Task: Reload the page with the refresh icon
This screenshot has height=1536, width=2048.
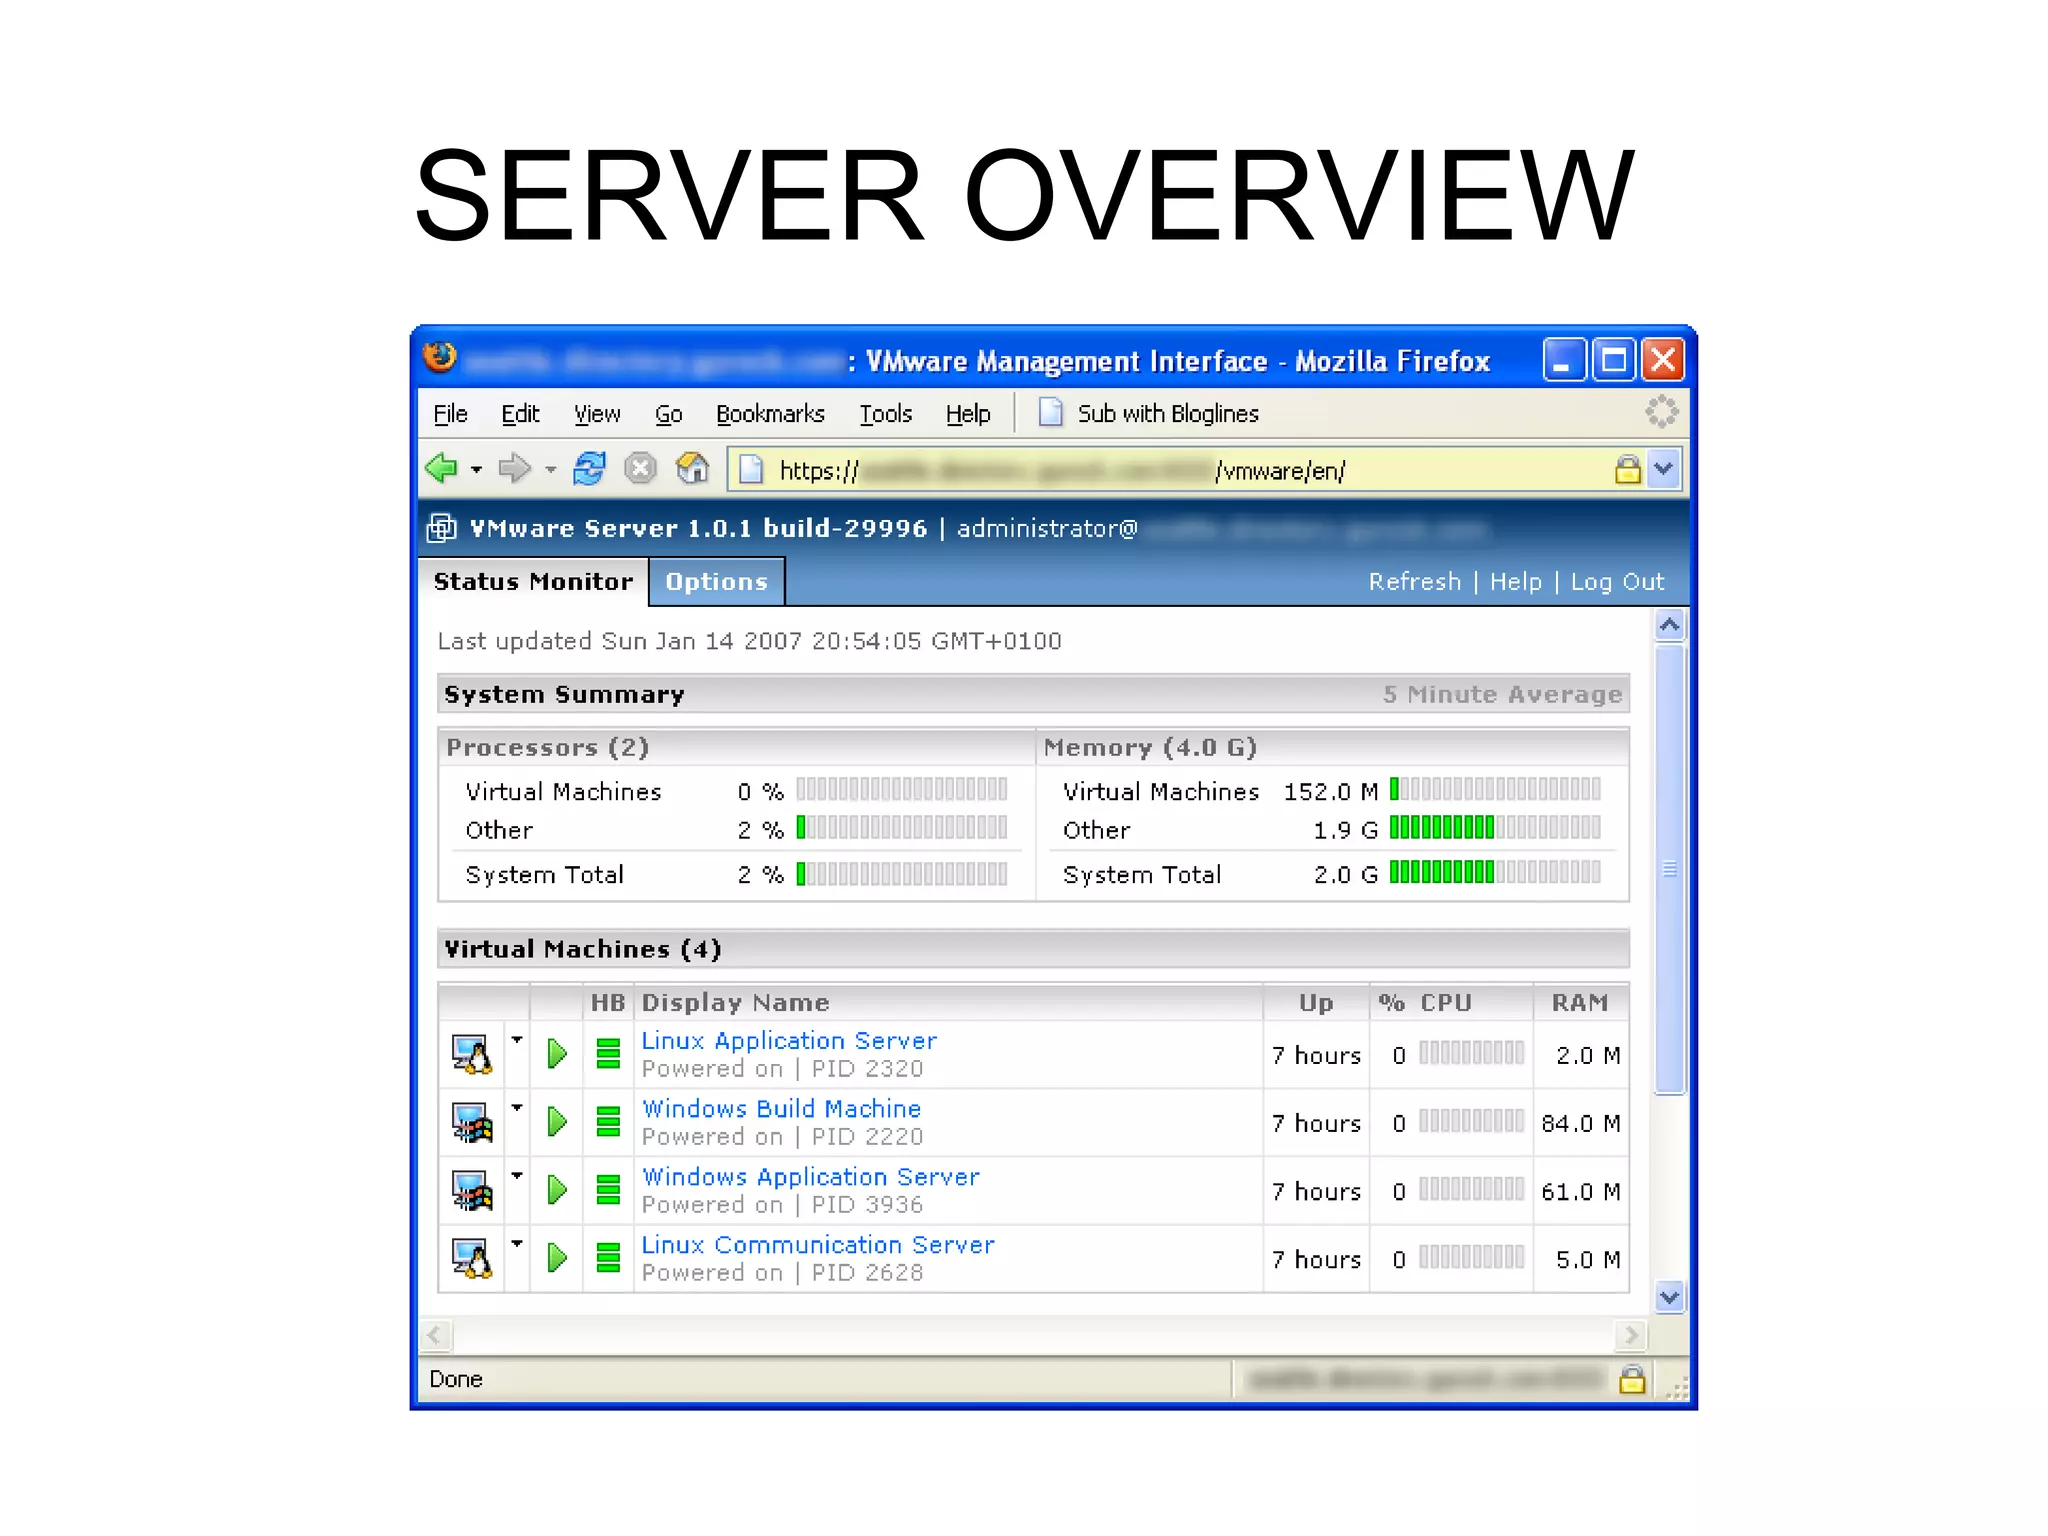Action: (590, 468)
